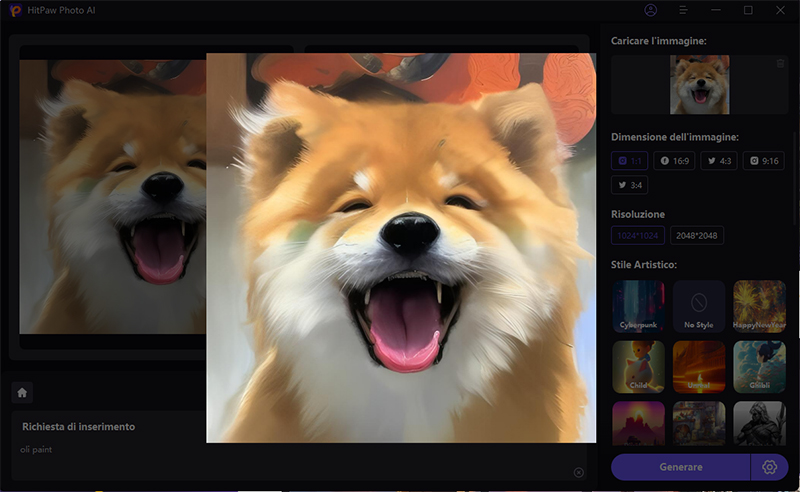This screenshot has height=492, width=800.
Task: Pick the sunset mountain style thumbnail
Action: coord(638,423)
